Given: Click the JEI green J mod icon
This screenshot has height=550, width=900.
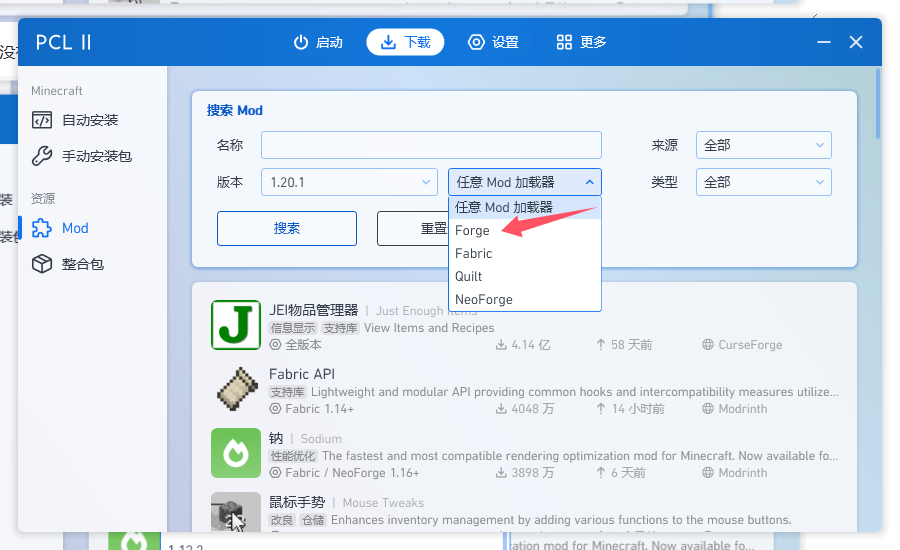Looking at the screenshot, I should tap(236, 325).
